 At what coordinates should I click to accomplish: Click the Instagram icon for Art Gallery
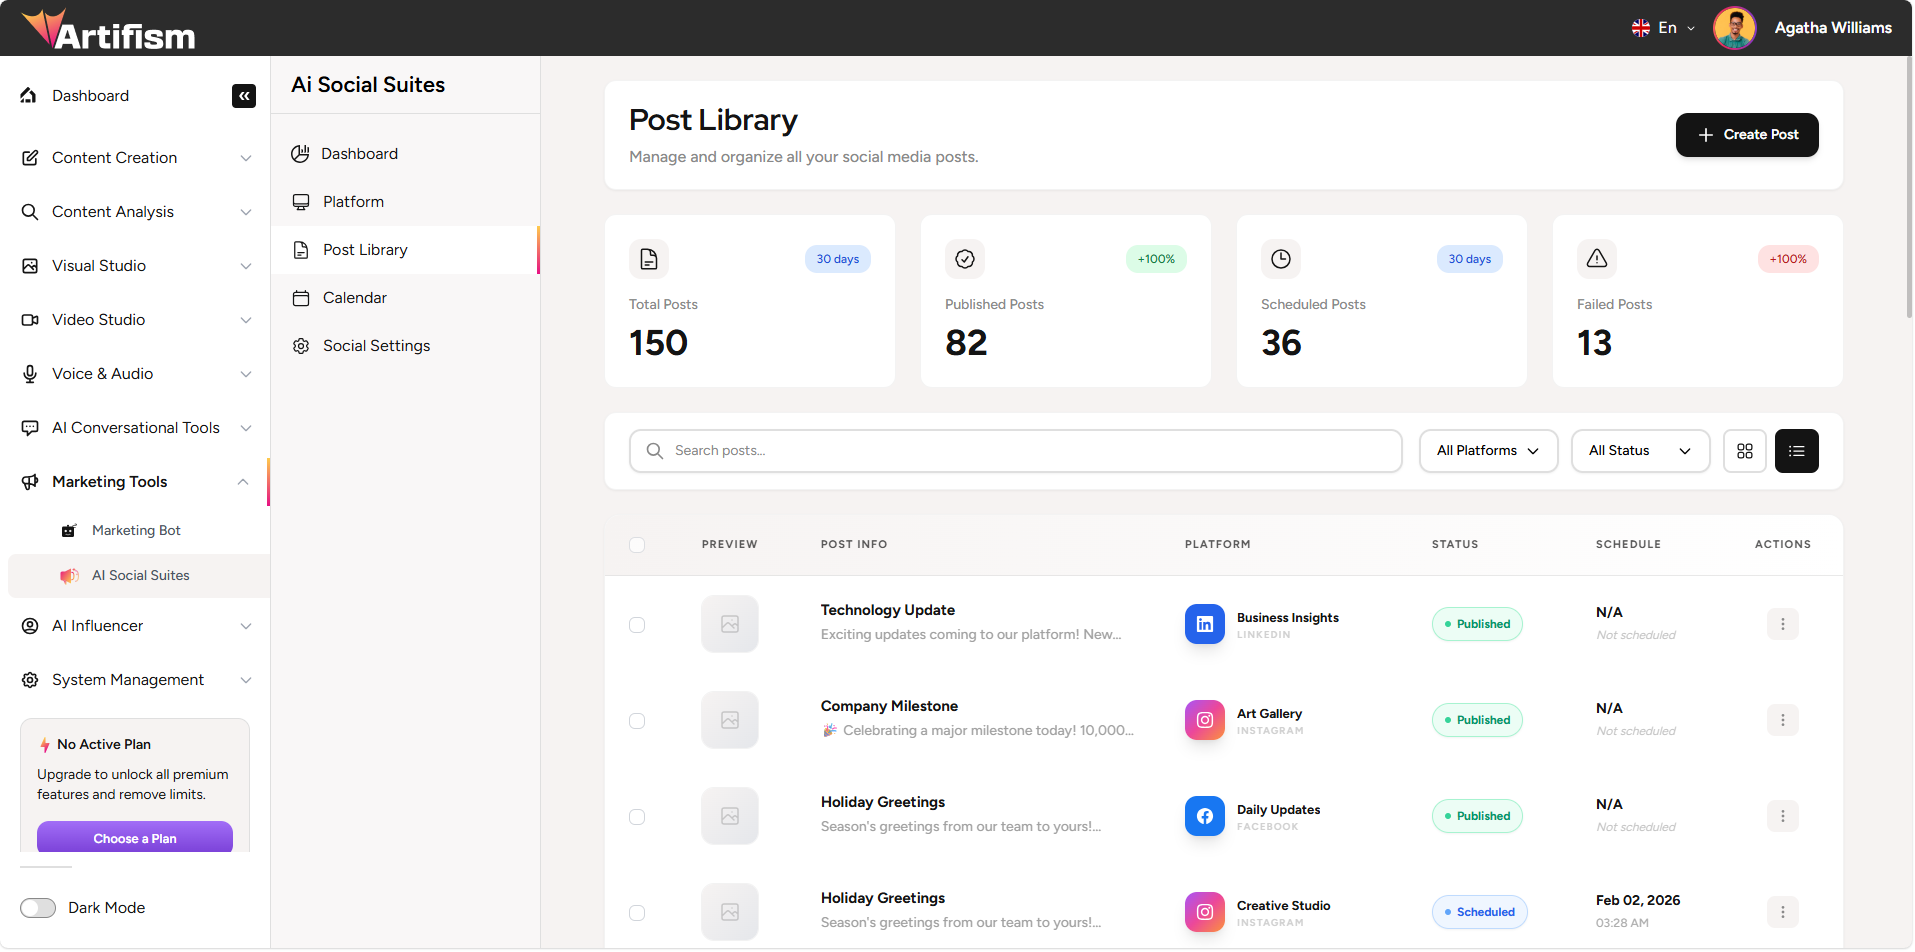pyautogui.click(x=1204, y=720)
